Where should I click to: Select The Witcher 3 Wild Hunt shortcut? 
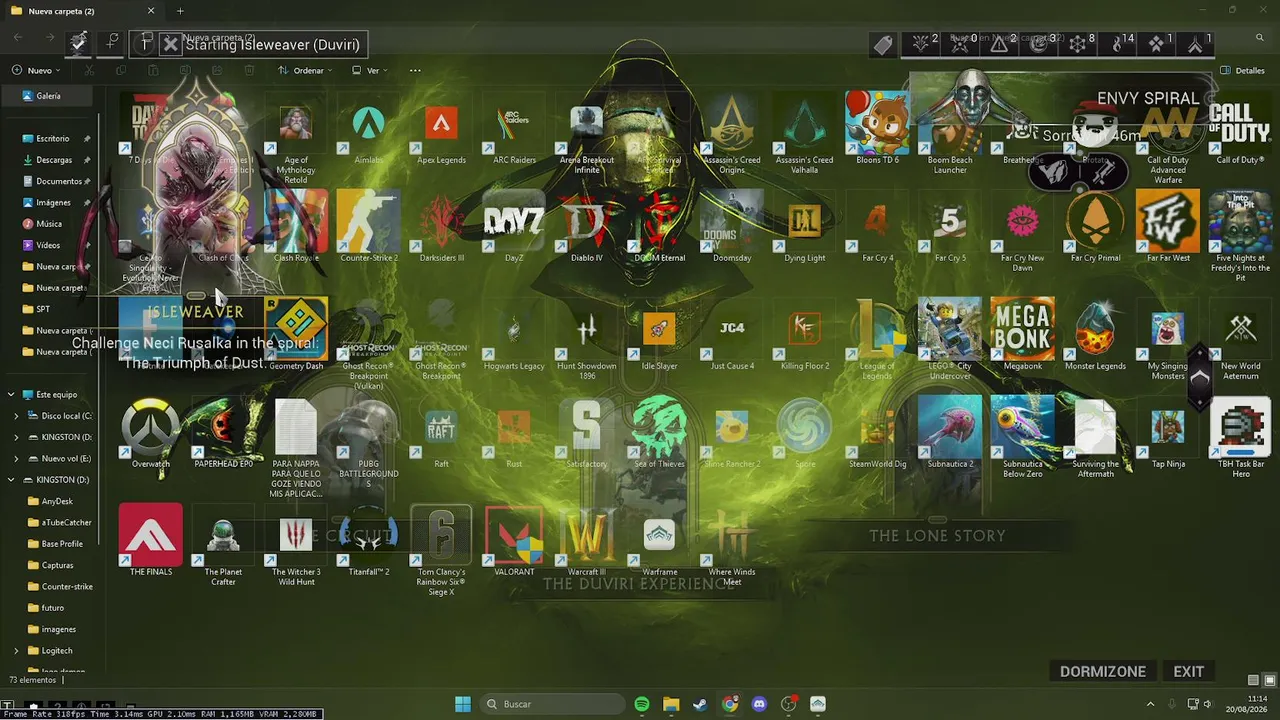[x=296, y=546]
